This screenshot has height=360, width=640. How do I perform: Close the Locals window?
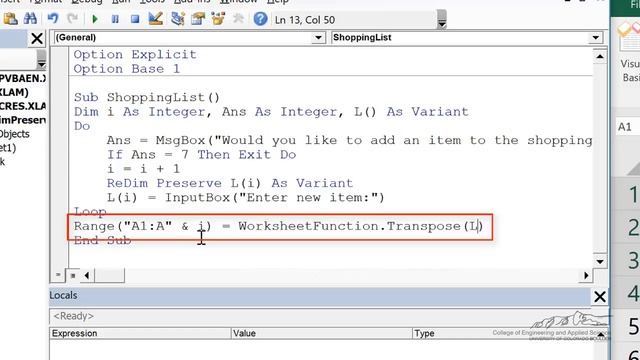pyautogui.click(x=600, y=297)
